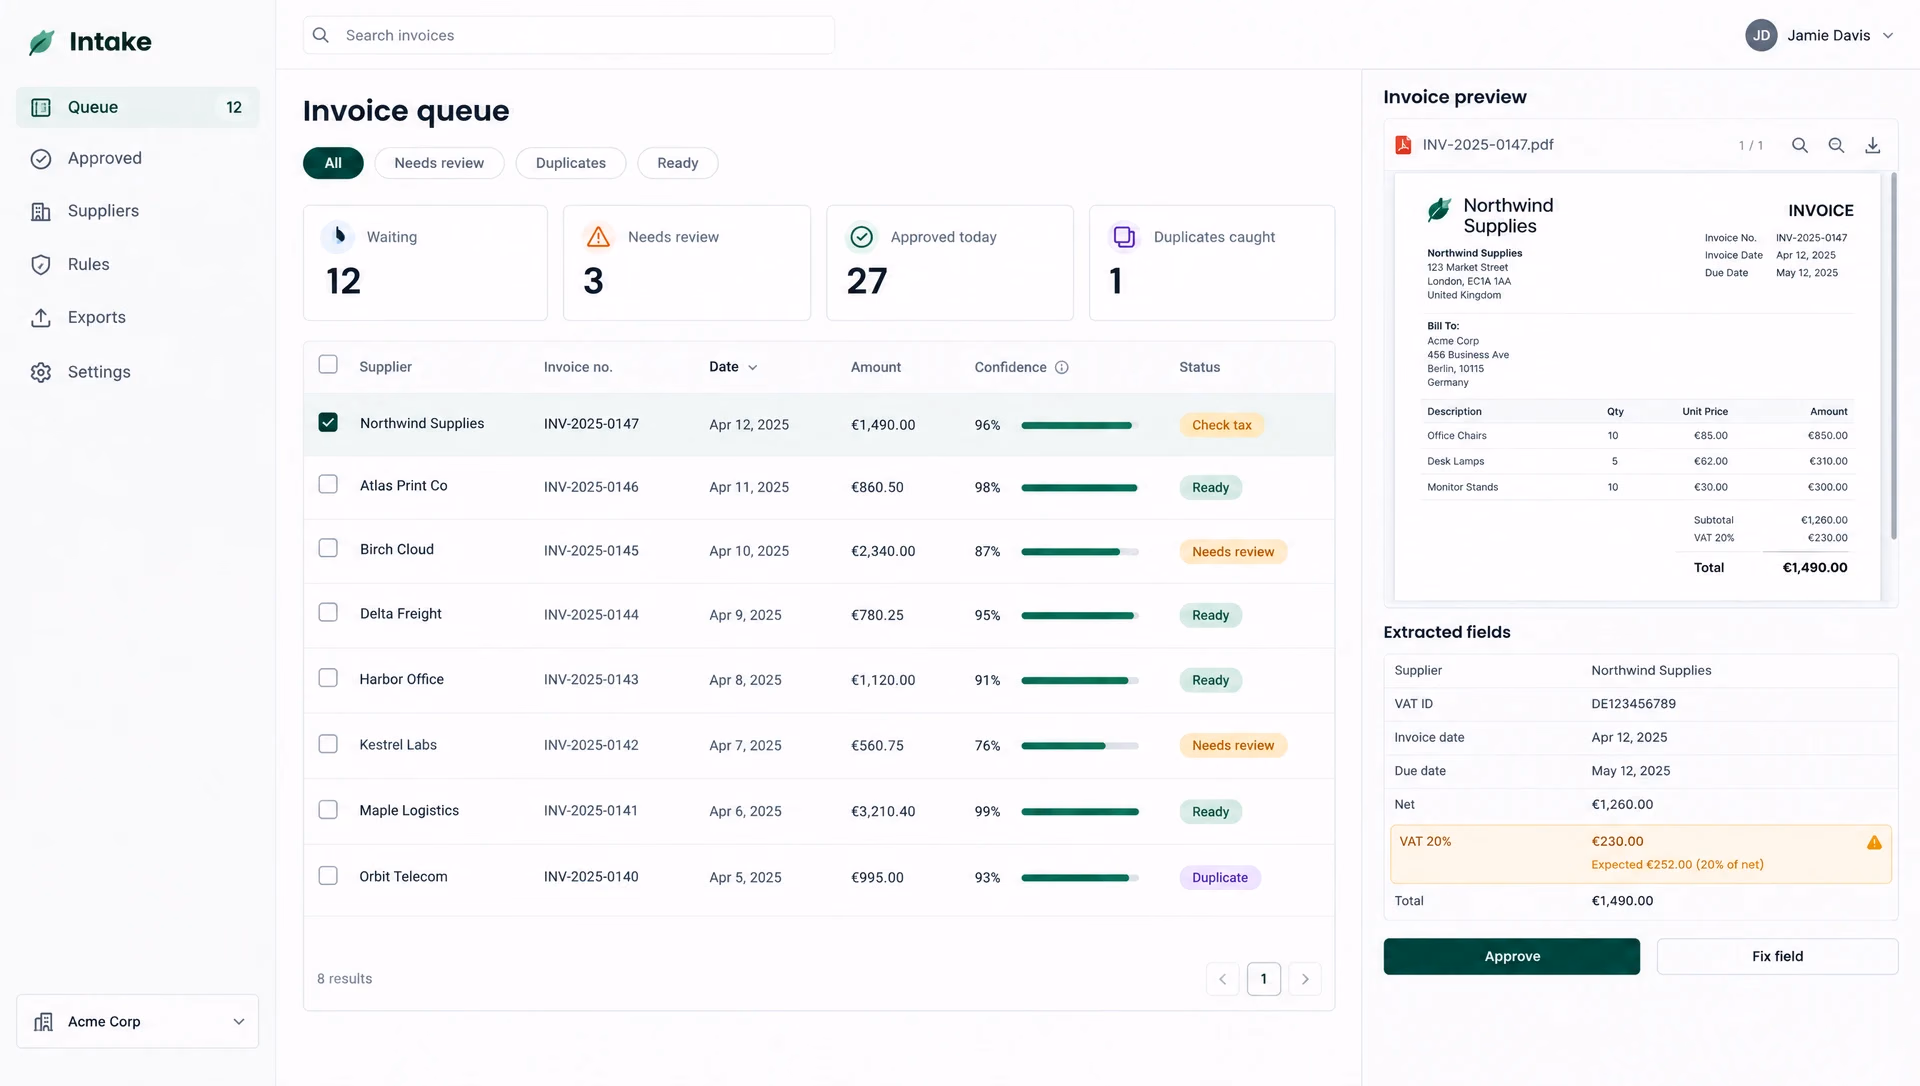Image resolution: width=1920 pixels, height=1086 pixels.
Task: Select the Duplicates filter tab
Action: (x=571, y=163)
